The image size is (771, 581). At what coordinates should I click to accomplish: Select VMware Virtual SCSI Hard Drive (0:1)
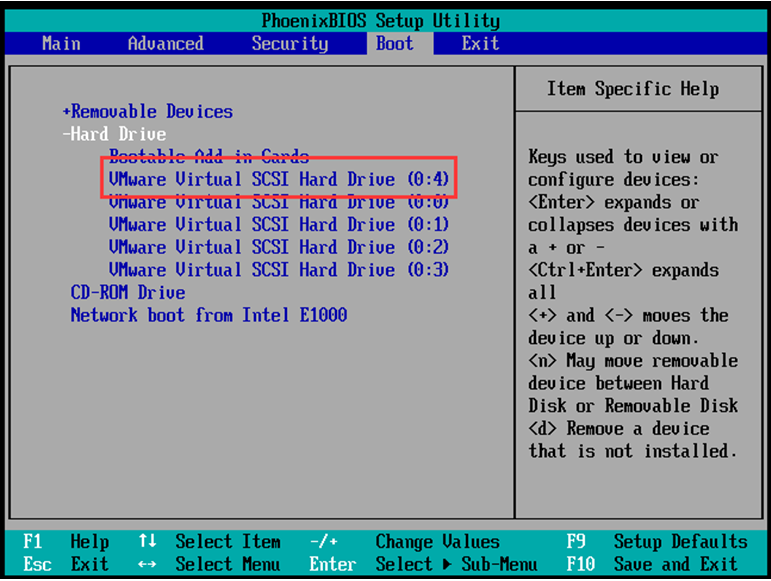point(279,225)
